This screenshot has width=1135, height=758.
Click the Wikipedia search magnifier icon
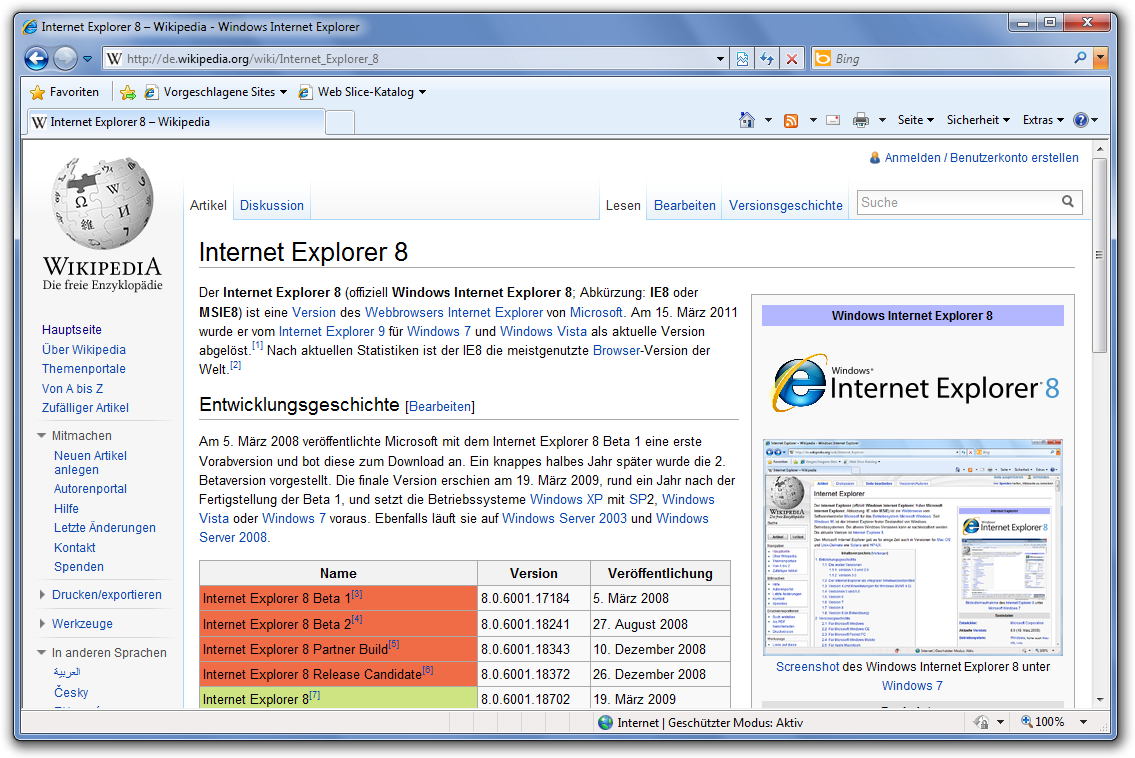(x=1068, y=202)
